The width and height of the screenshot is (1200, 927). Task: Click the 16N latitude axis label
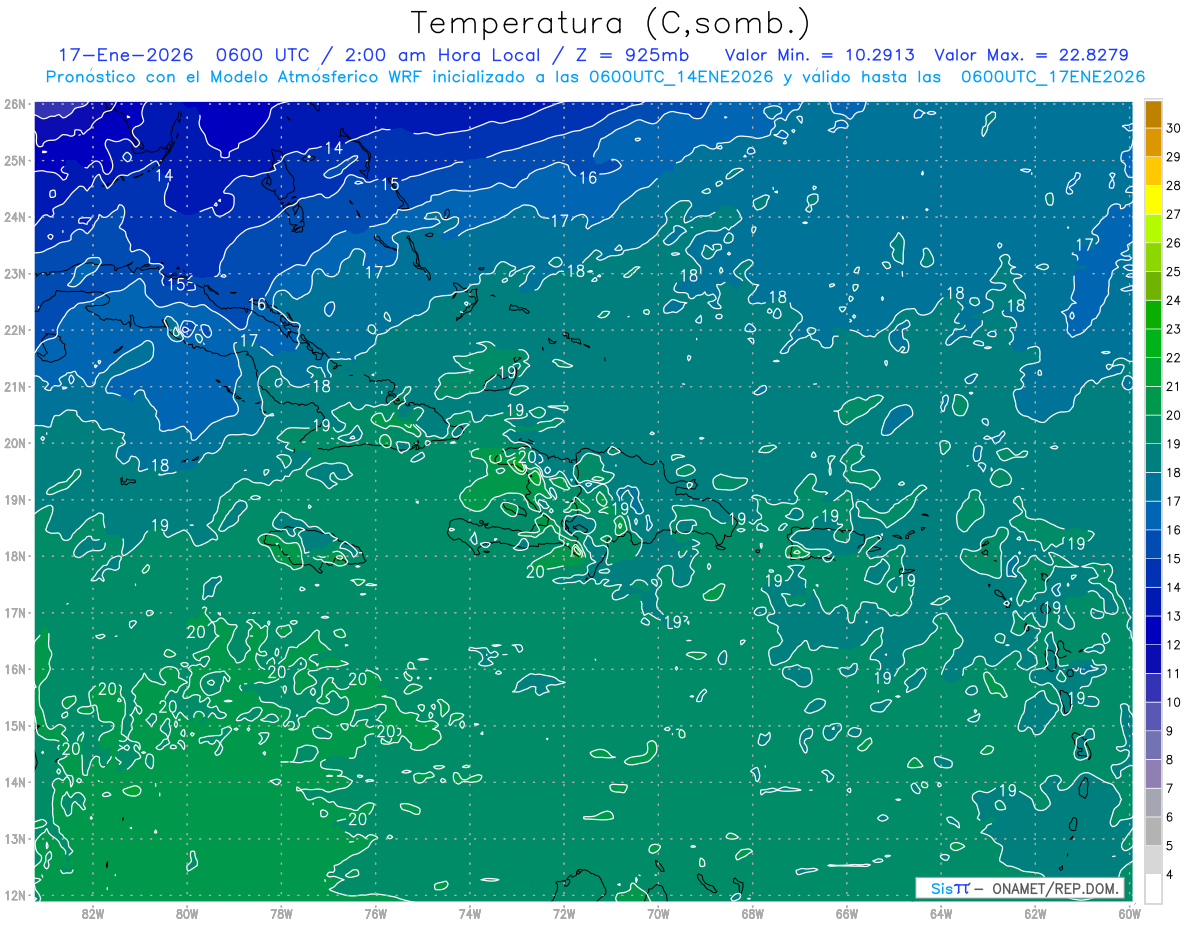[14, 669]
